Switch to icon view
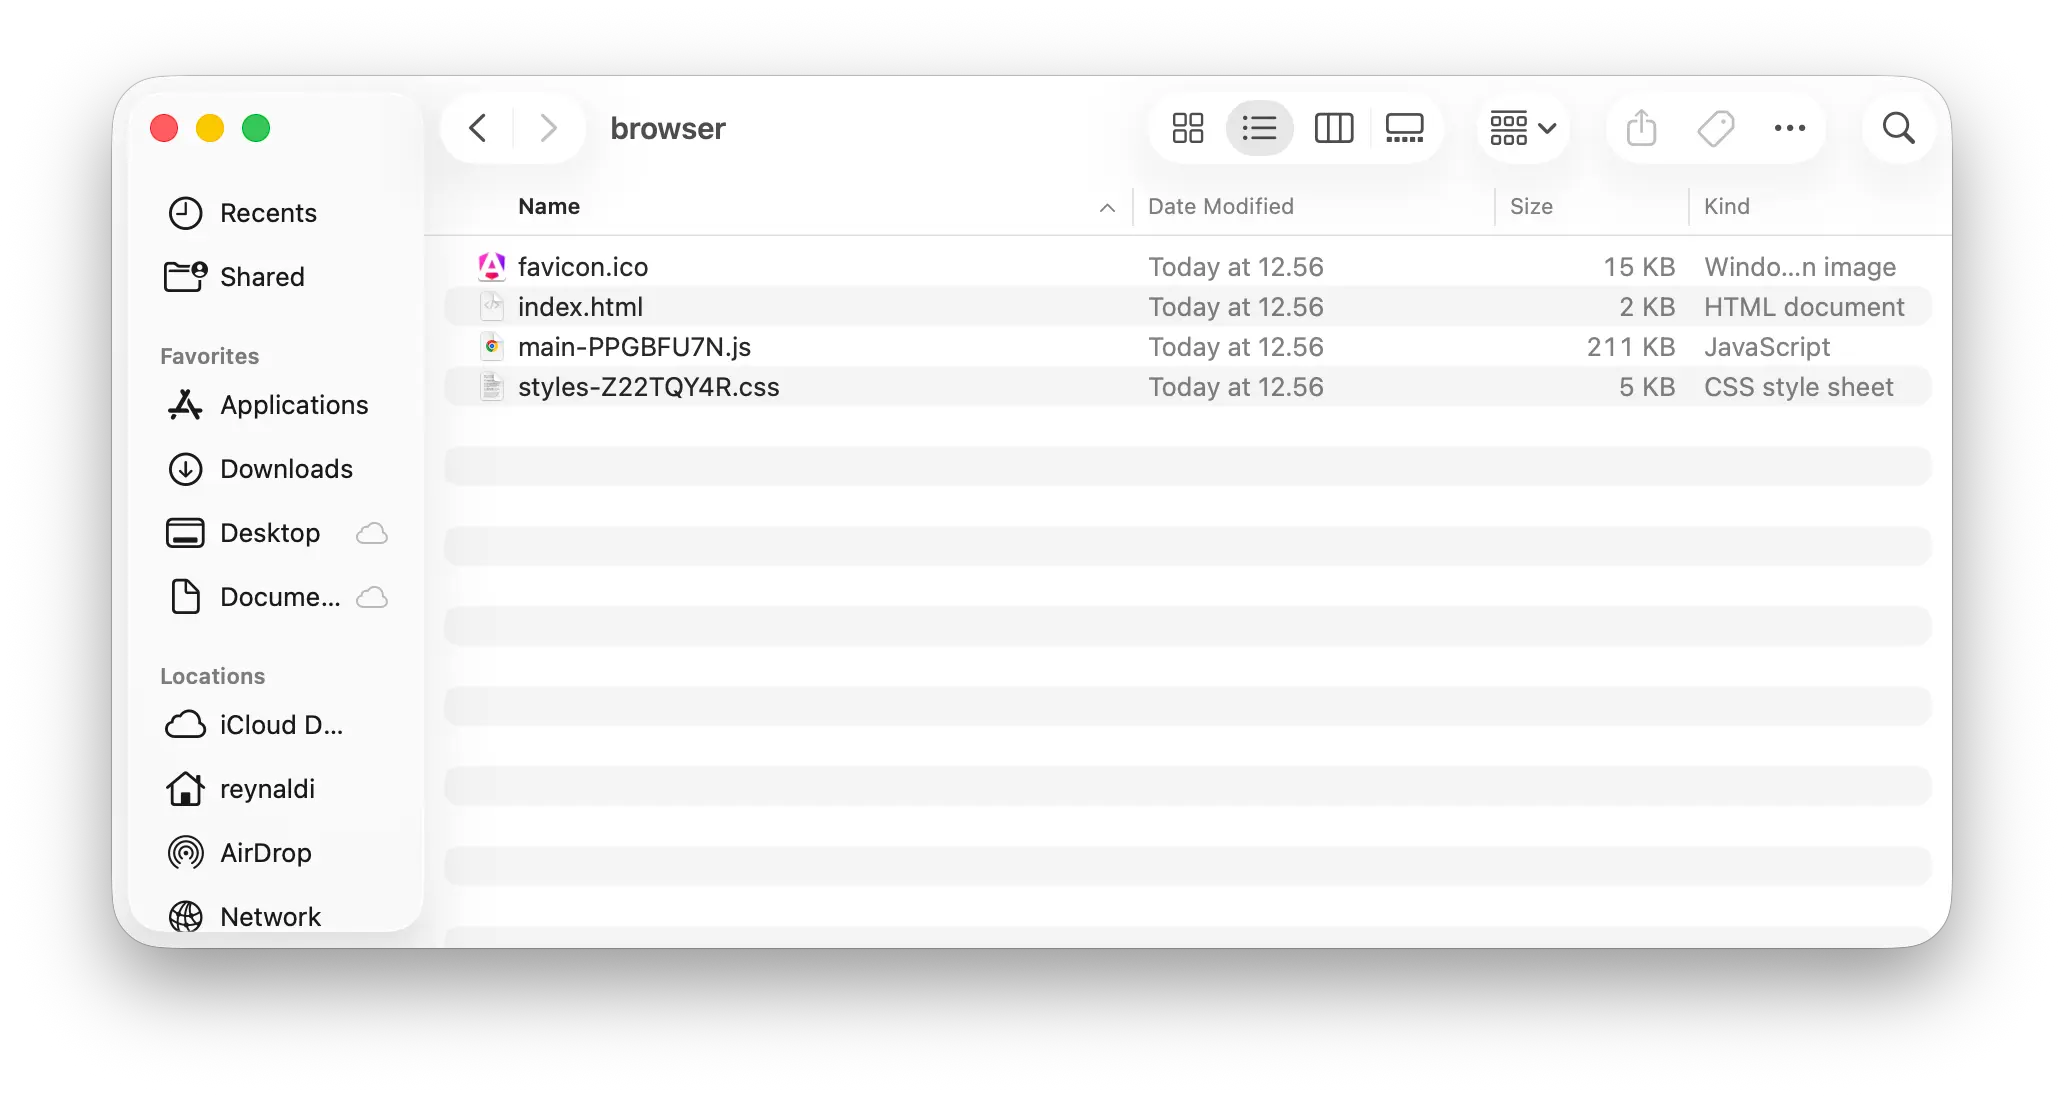2064x1096 pixels. pyautogui.click(x=1186, y=128)
